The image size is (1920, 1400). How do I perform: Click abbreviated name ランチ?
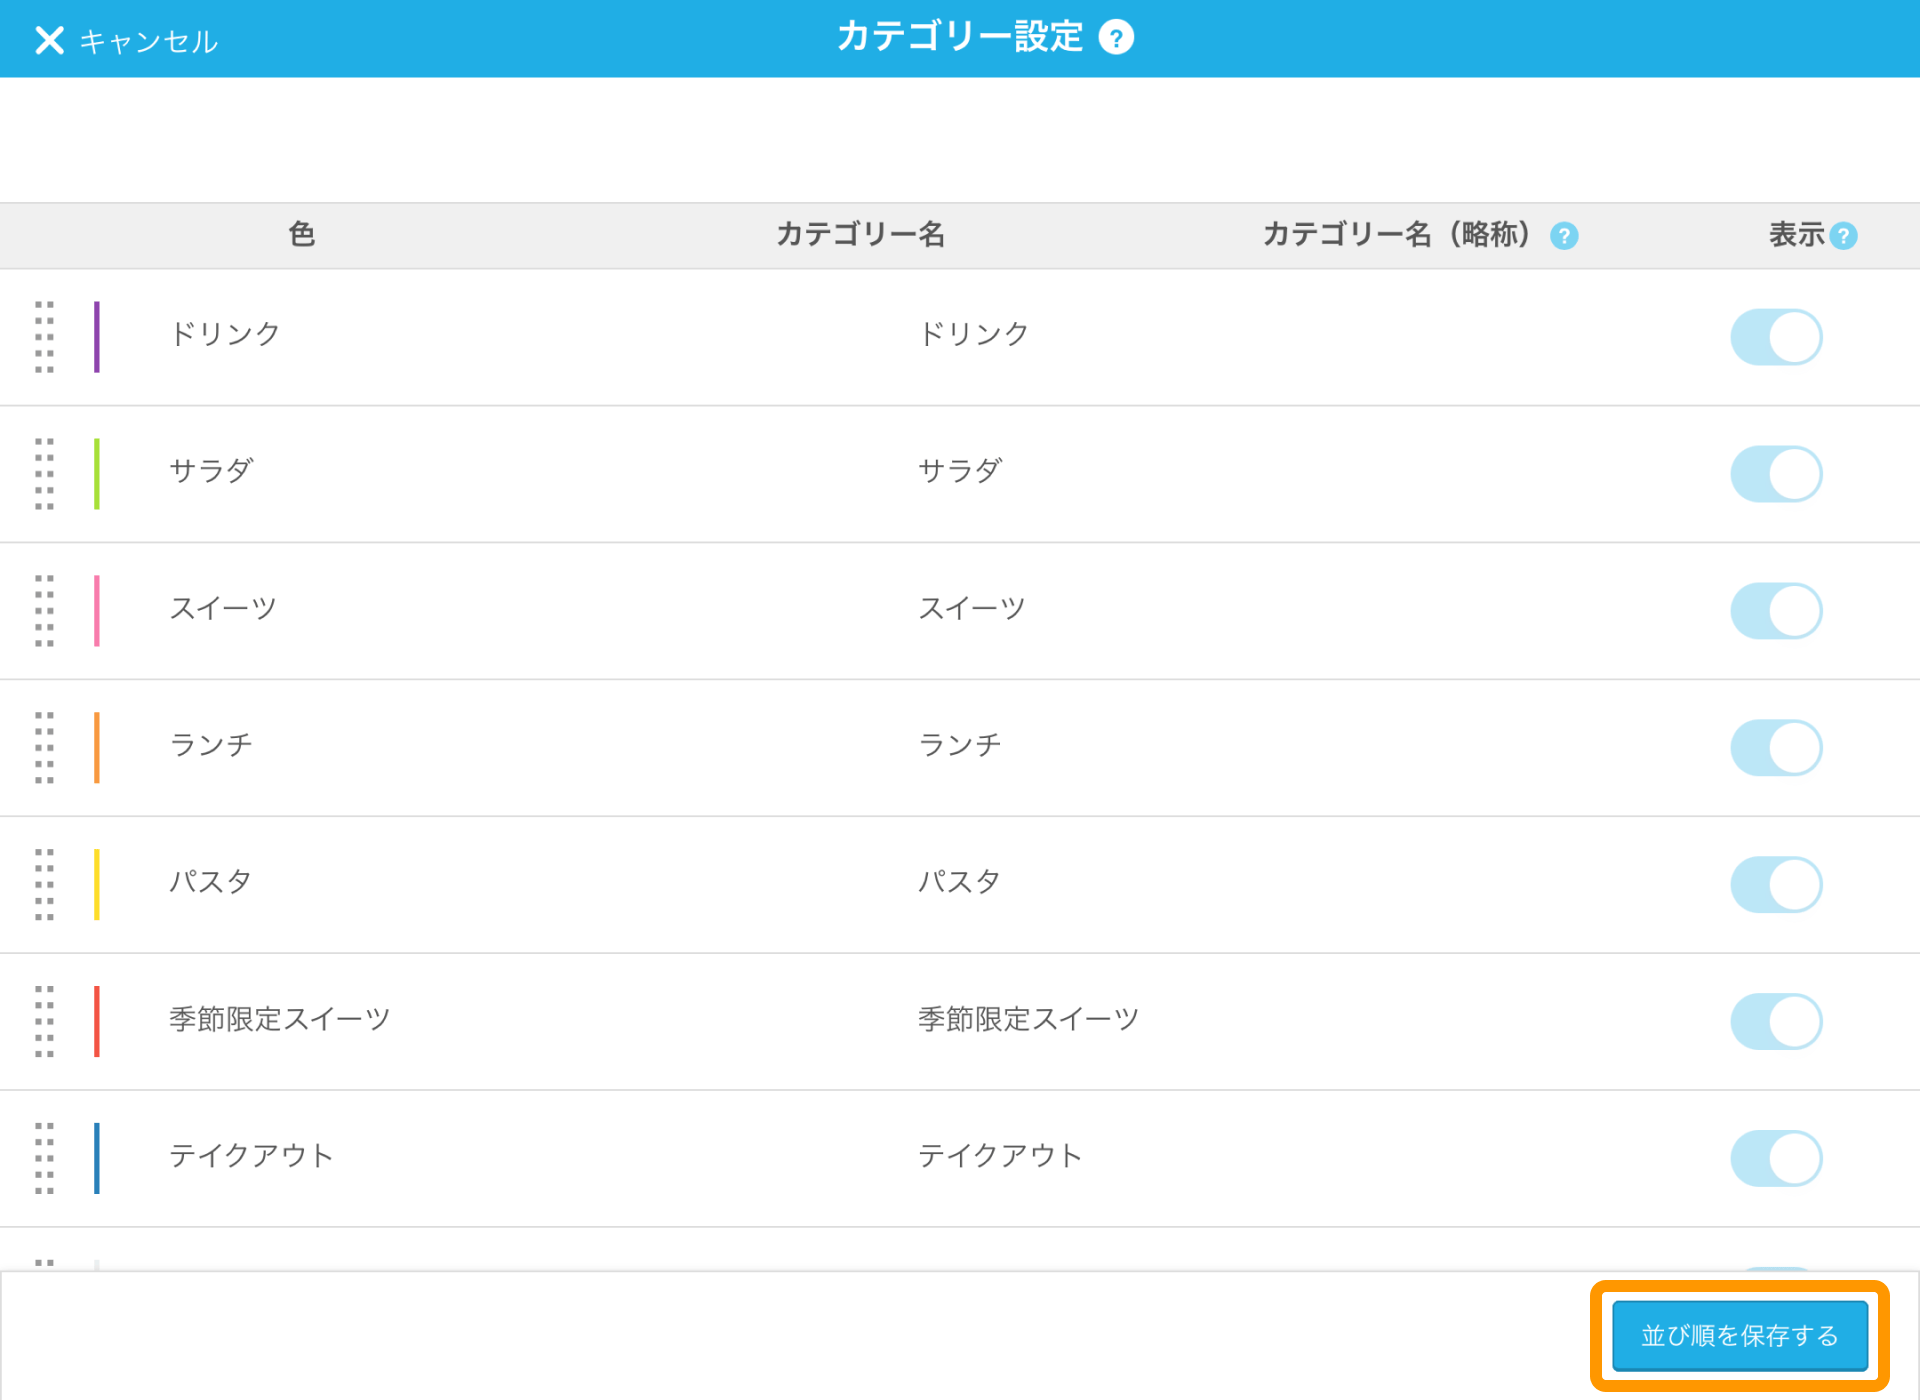960,745
